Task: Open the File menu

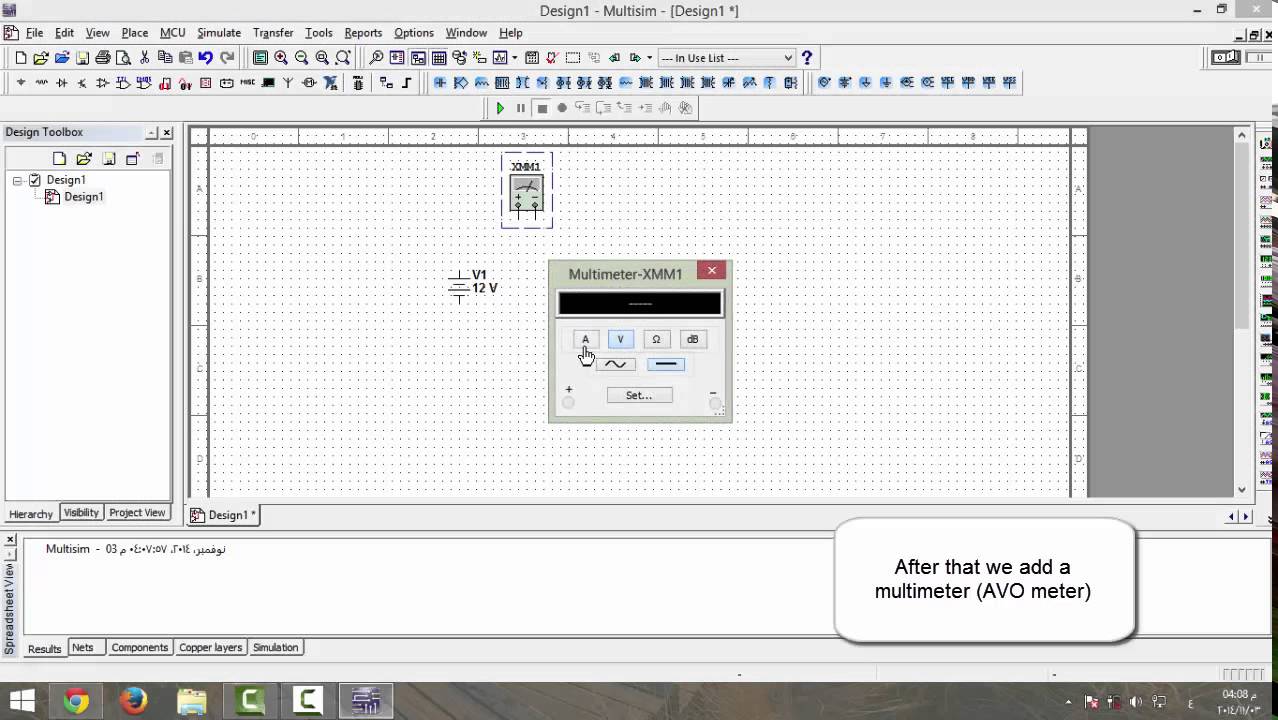Action: click(34, 33)
